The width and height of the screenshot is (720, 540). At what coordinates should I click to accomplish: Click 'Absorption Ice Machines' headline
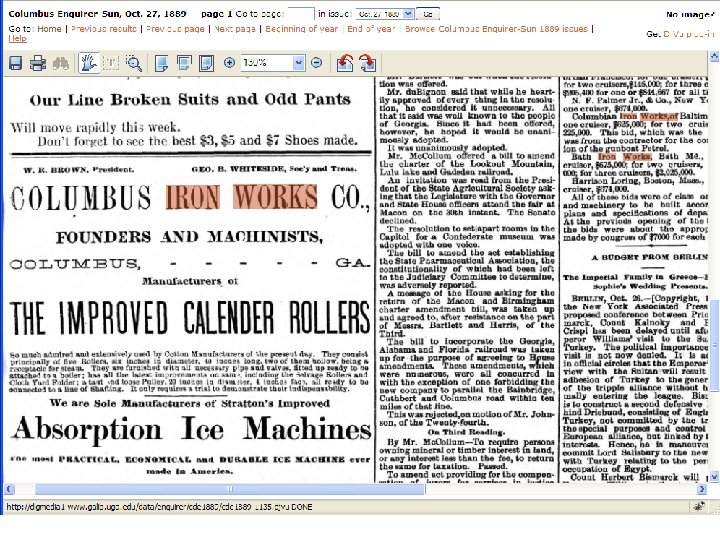point(191,429)
